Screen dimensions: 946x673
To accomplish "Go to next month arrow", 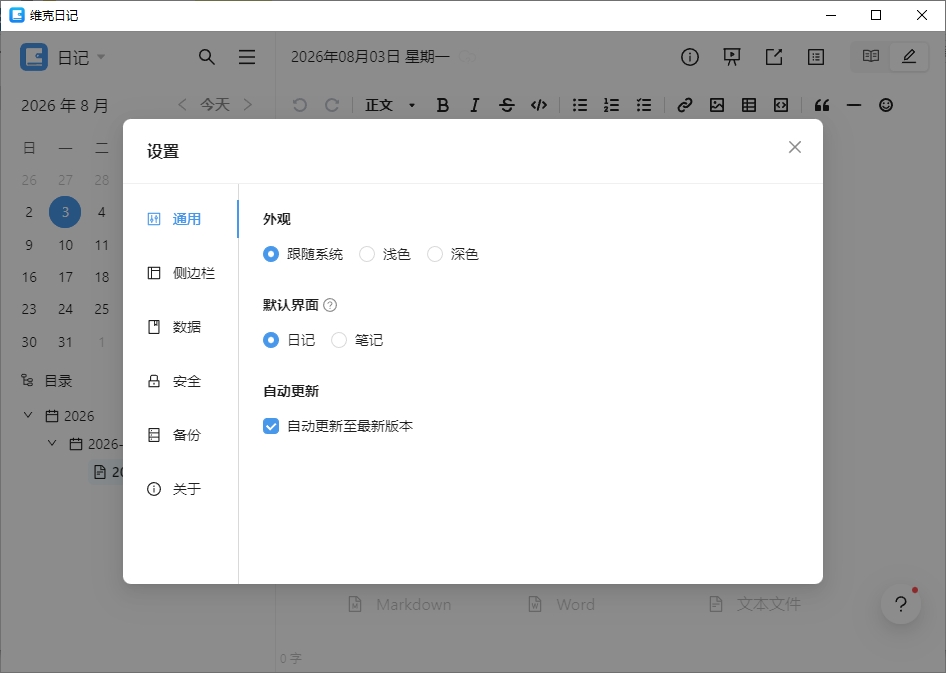I will pos(247,105).
